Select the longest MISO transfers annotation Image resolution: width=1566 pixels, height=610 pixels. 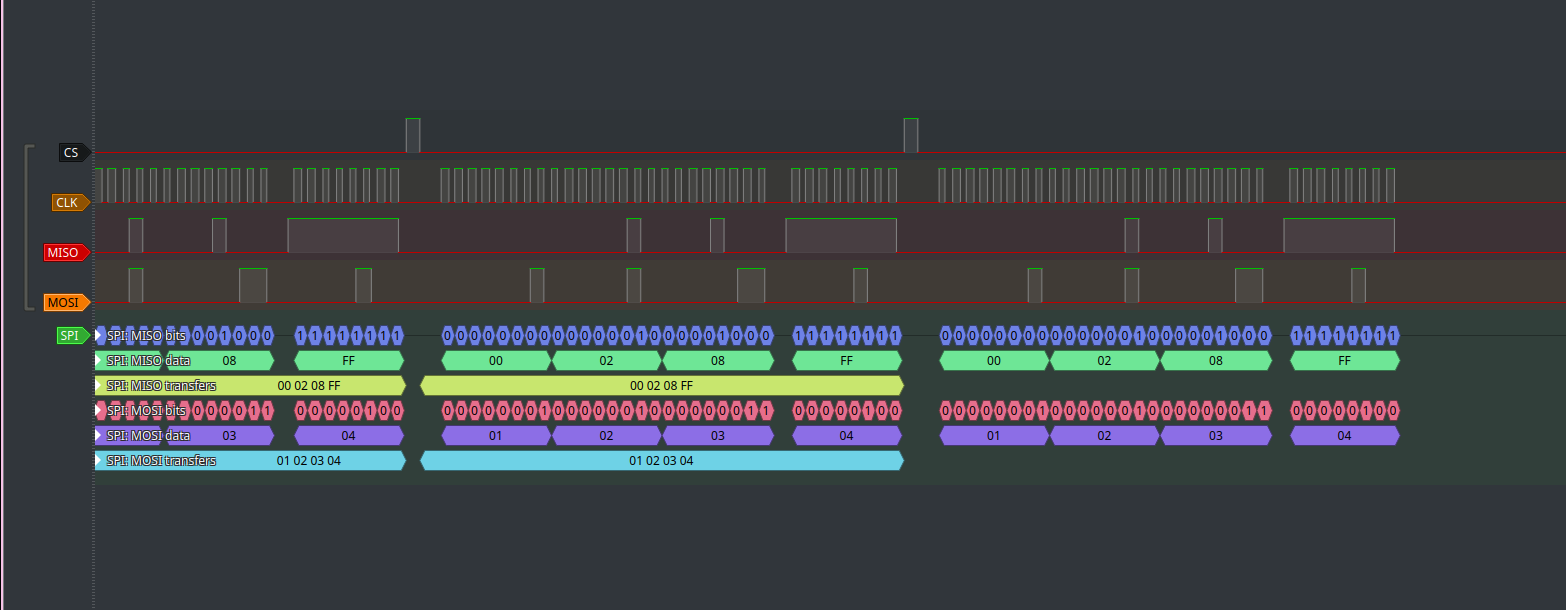point(661,385)
